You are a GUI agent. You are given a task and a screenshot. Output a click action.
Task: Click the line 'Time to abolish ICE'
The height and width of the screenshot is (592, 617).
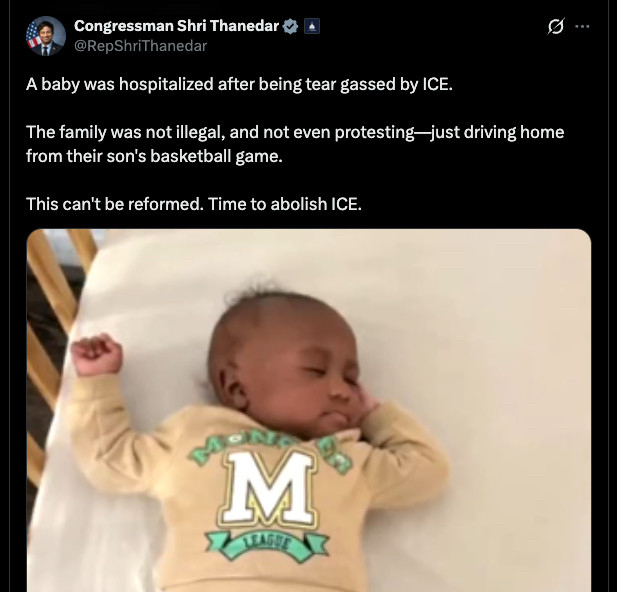pyautogui.click(x=284, y=204)
